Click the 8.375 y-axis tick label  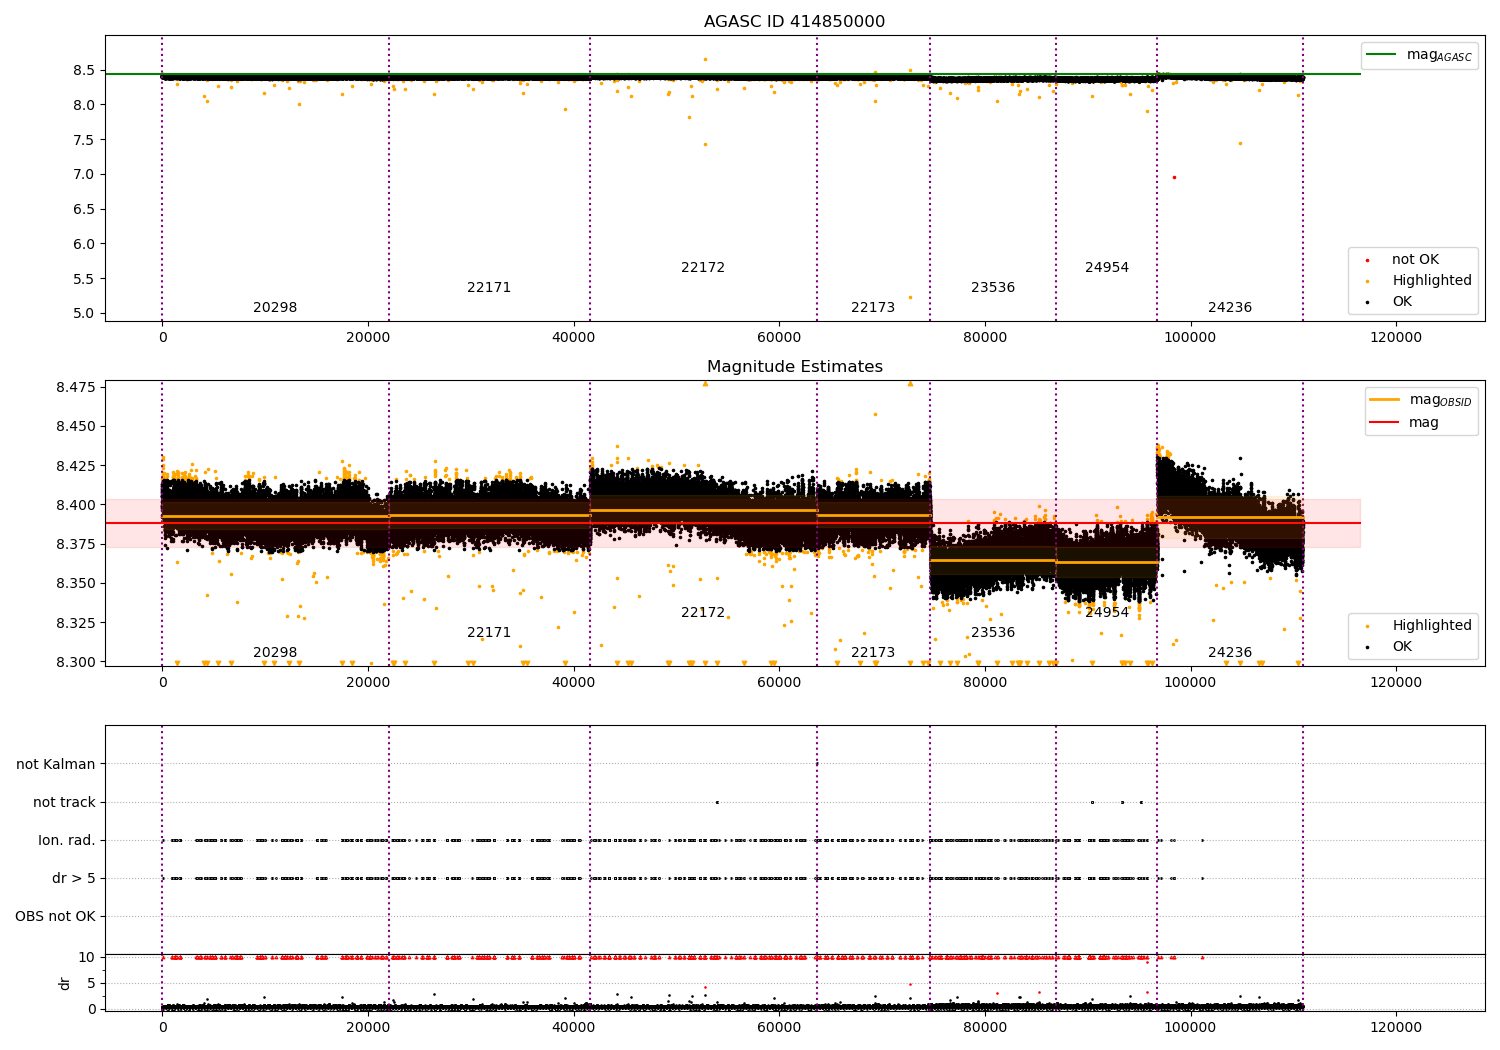(77, 544)
